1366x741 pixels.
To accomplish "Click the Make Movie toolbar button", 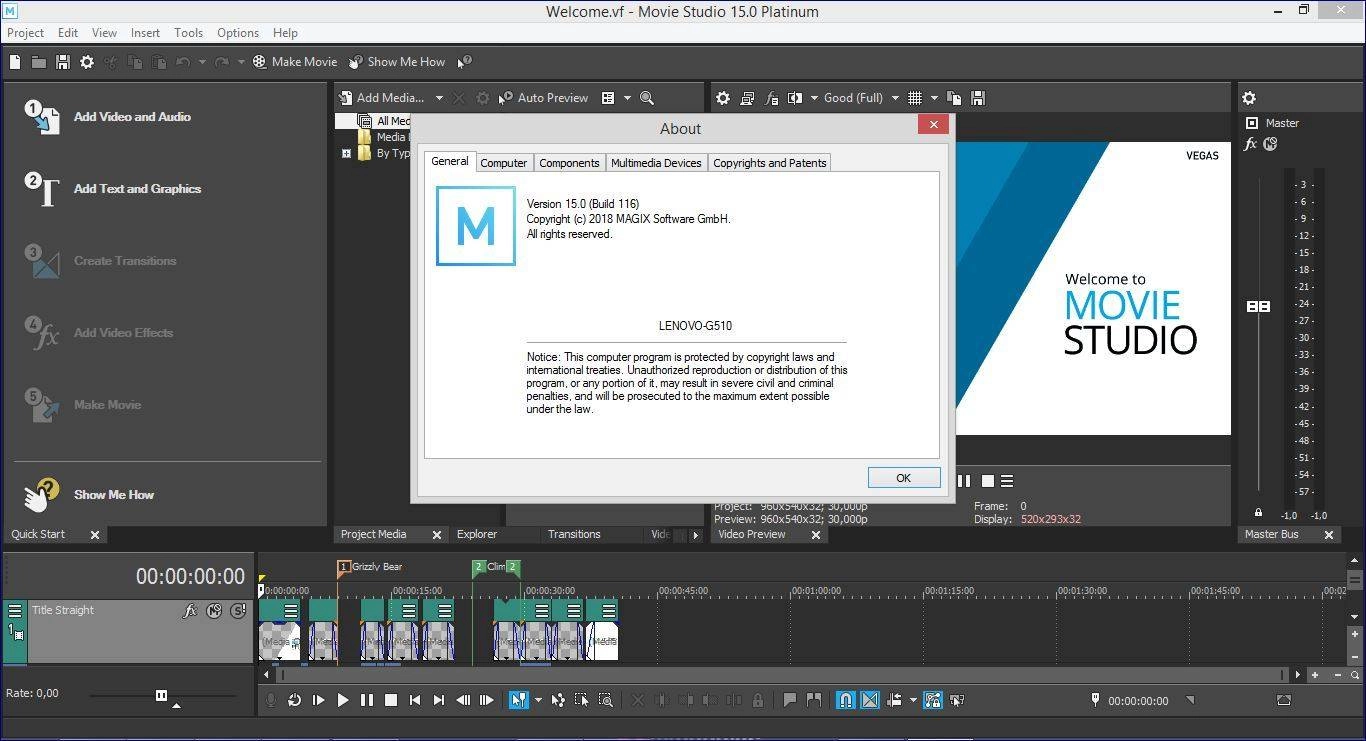I will (295, 62).
